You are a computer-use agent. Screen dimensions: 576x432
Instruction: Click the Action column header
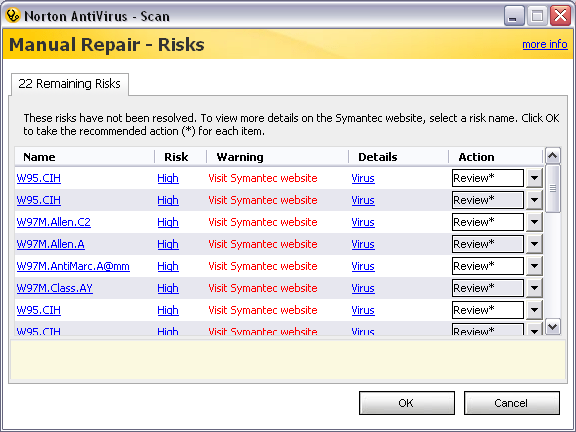point(476,157)
